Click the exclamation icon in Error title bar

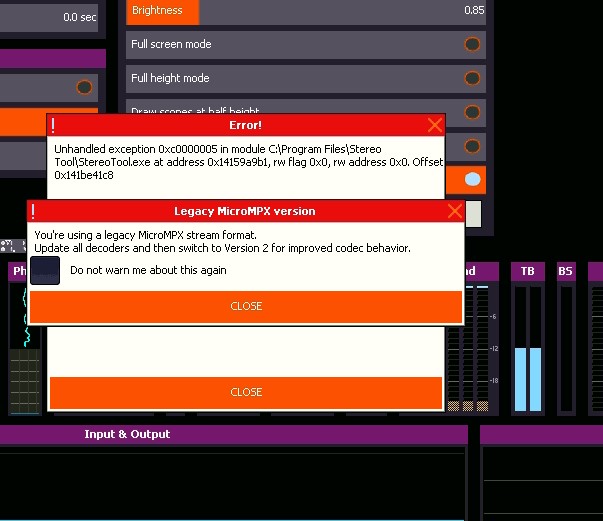(x=53, y=125)
